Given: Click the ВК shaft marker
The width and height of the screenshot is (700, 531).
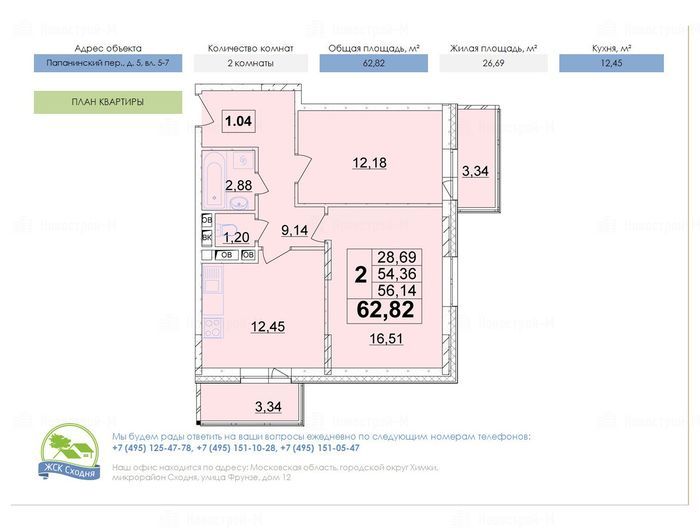Looking at the screenshot, I should (207, 237).
